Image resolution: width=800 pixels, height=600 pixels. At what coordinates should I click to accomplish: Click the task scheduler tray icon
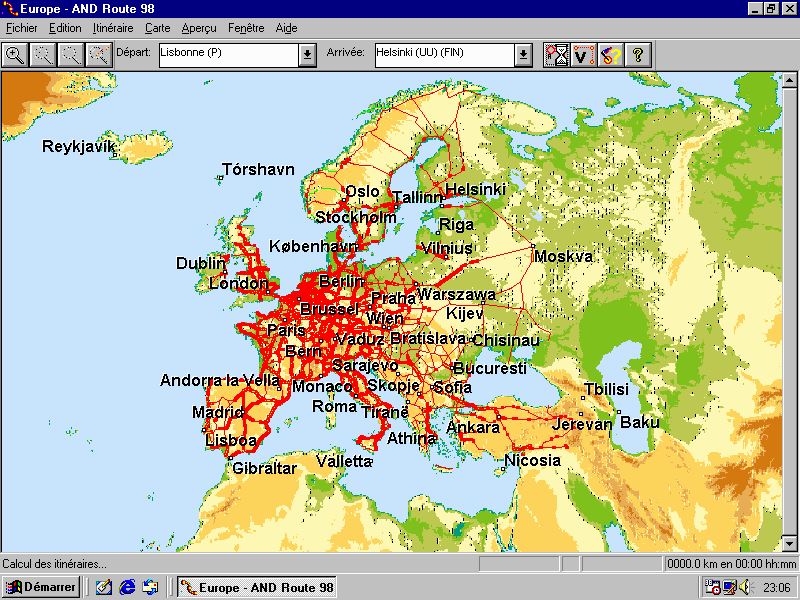(712, 587)
